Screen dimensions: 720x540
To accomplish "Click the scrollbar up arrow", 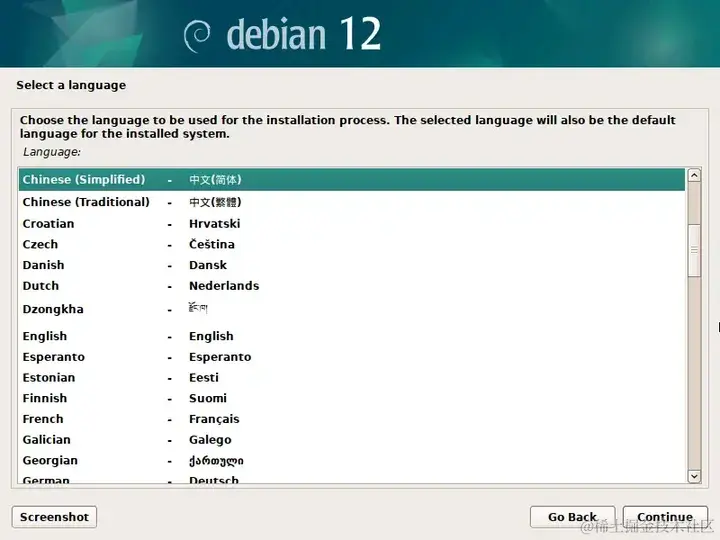I will pyautogui.click(x=694, y=175).
